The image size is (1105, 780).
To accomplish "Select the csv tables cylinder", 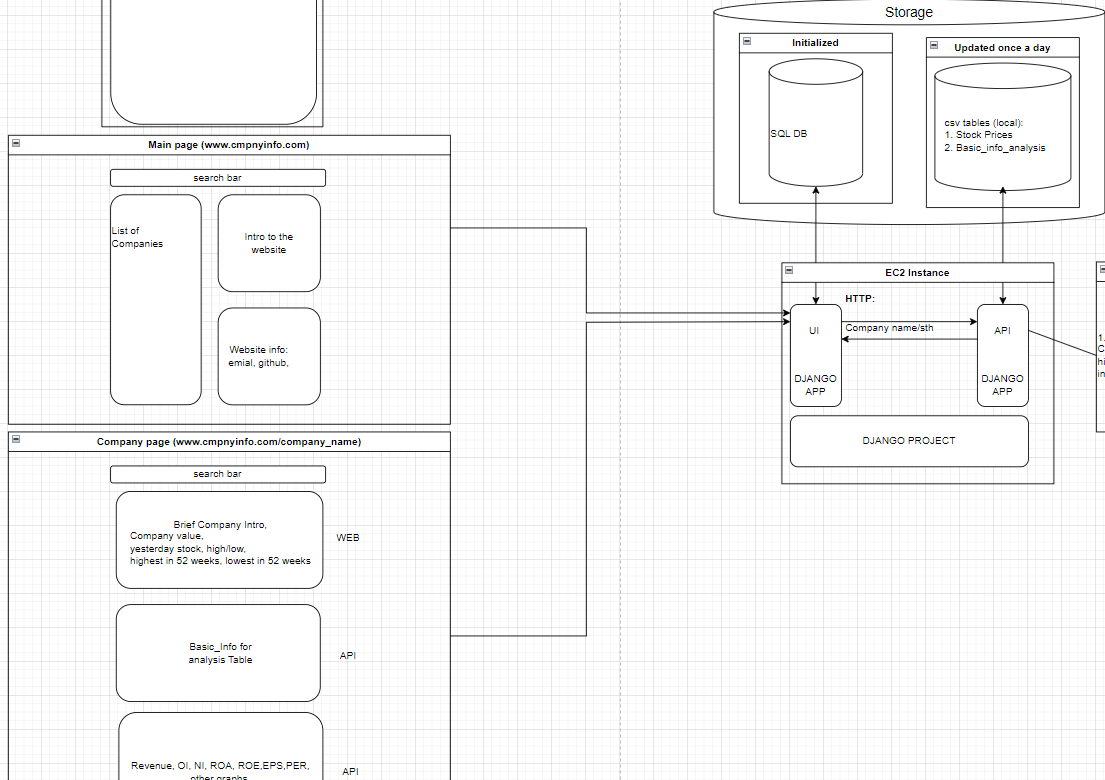I will point(1003,127).
